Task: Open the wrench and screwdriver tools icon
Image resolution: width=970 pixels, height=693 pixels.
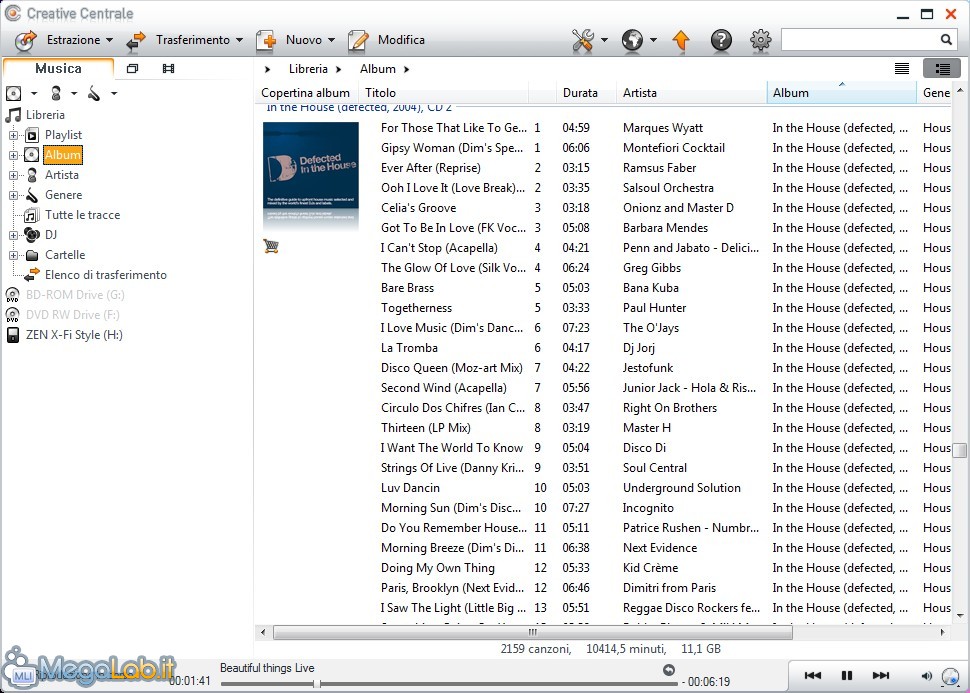Action: [x=583, y=40]
